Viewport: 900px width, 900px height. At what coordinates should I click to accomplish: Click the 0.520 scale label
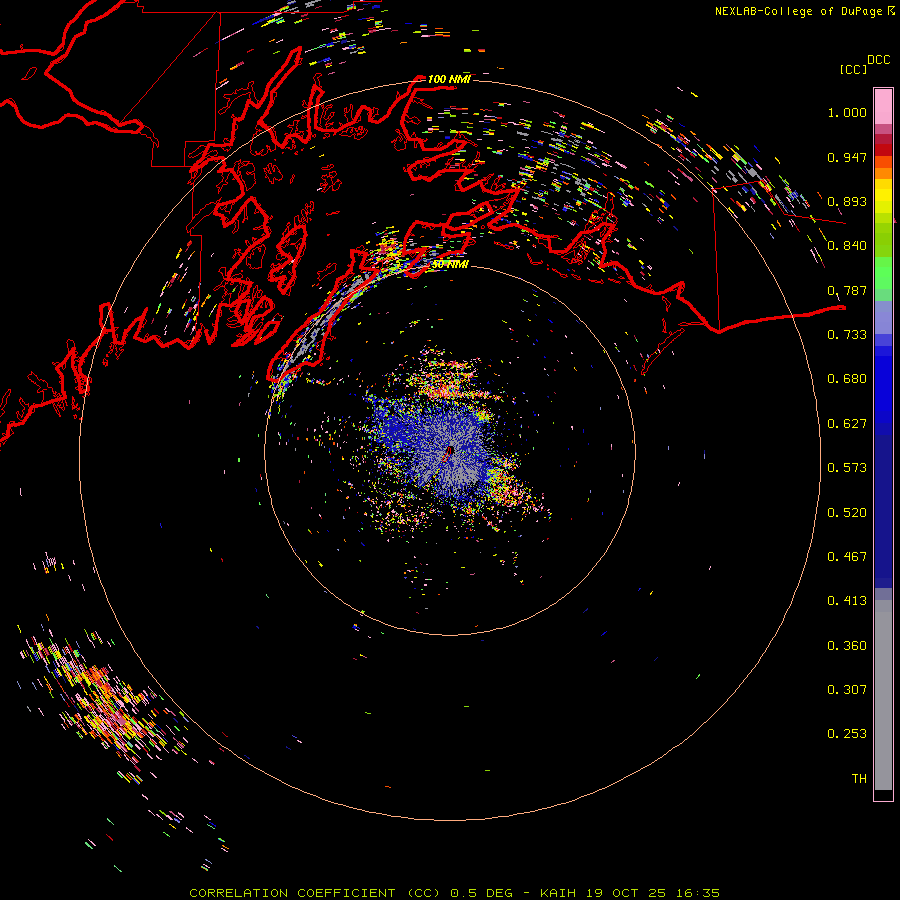click(x=847, y=513)
